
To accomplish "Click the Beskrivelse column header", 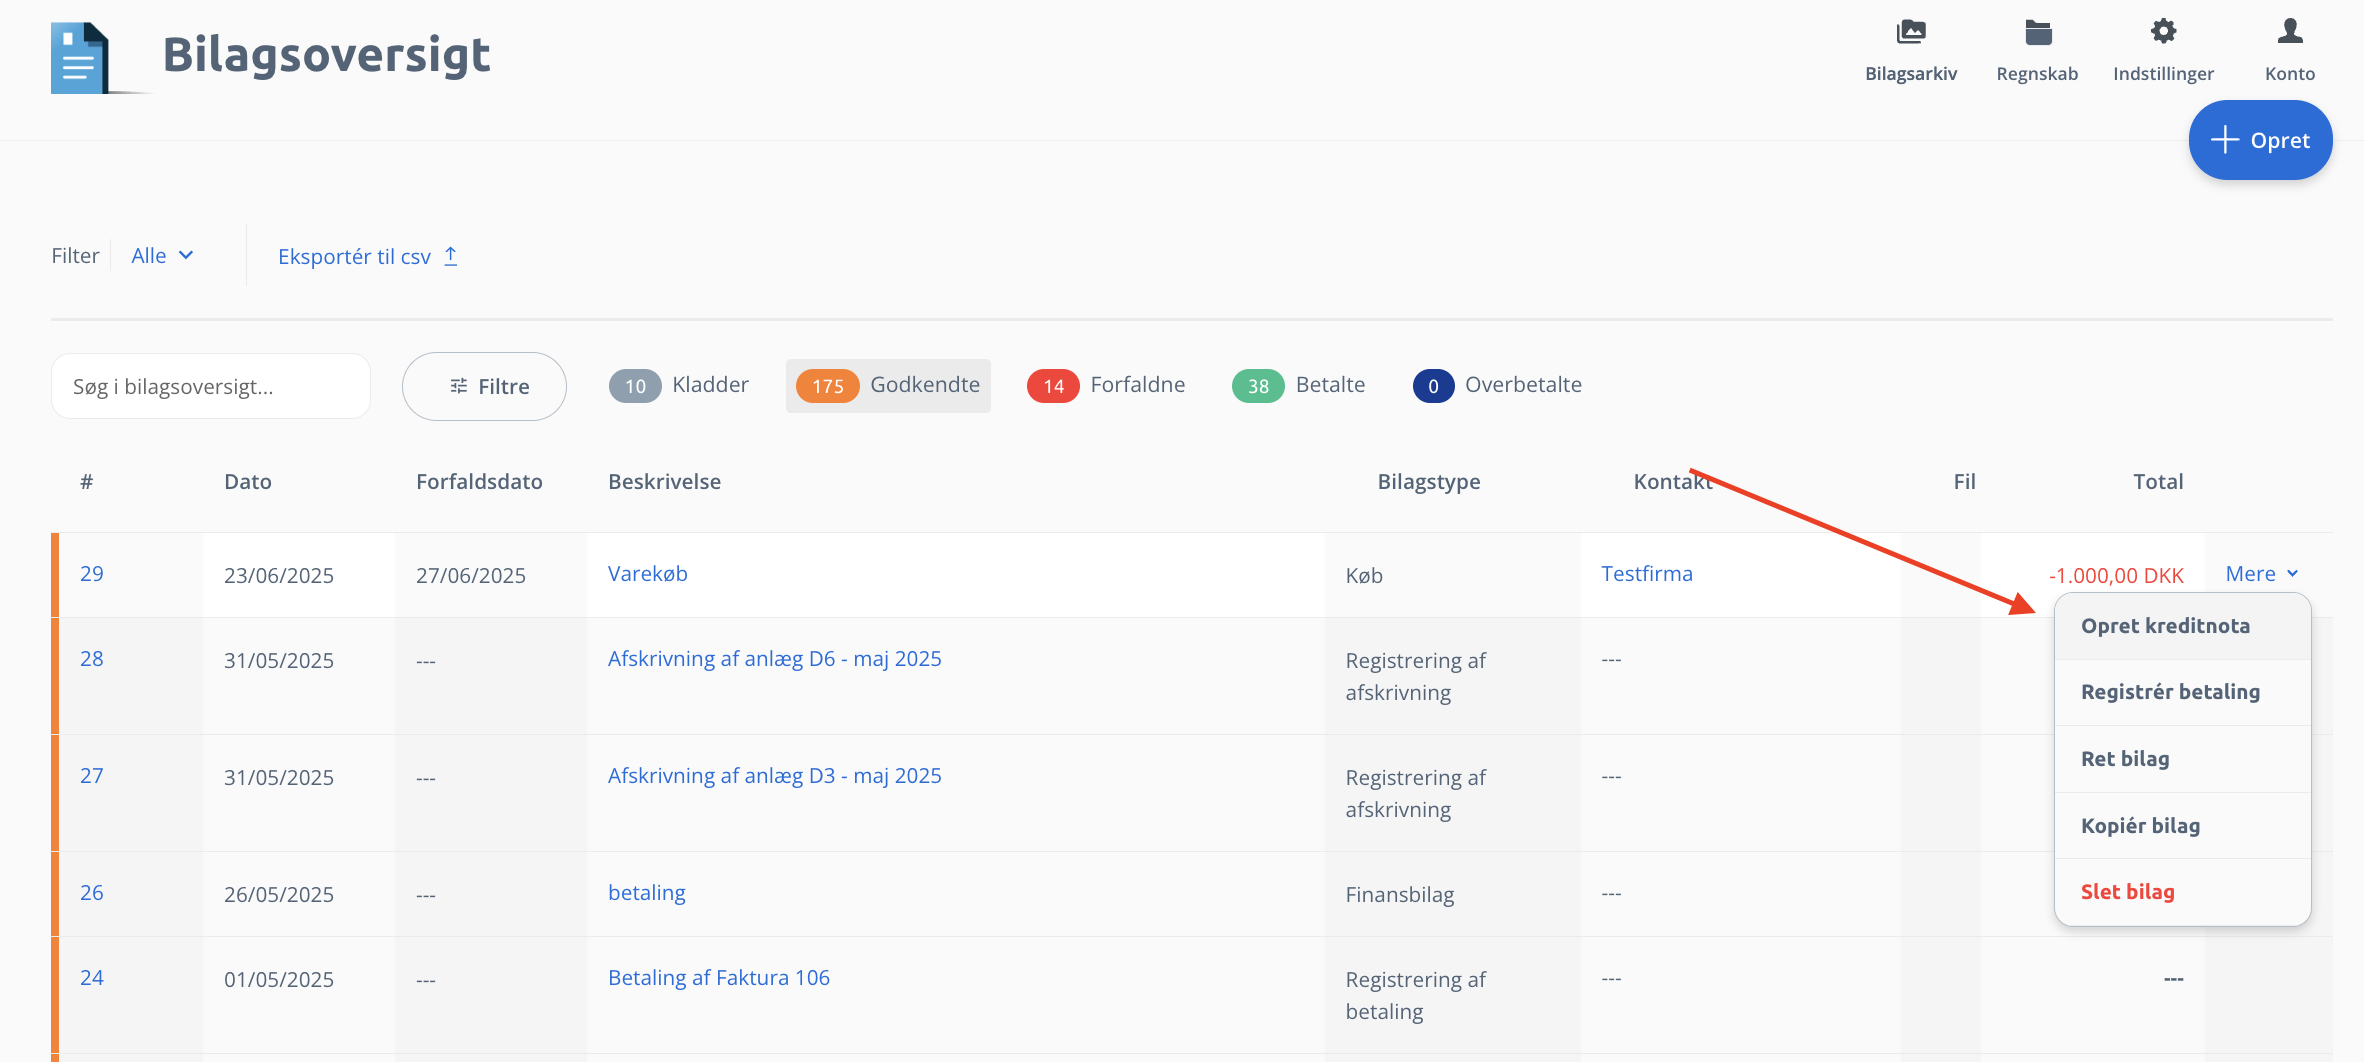I will tap(664, 482).
